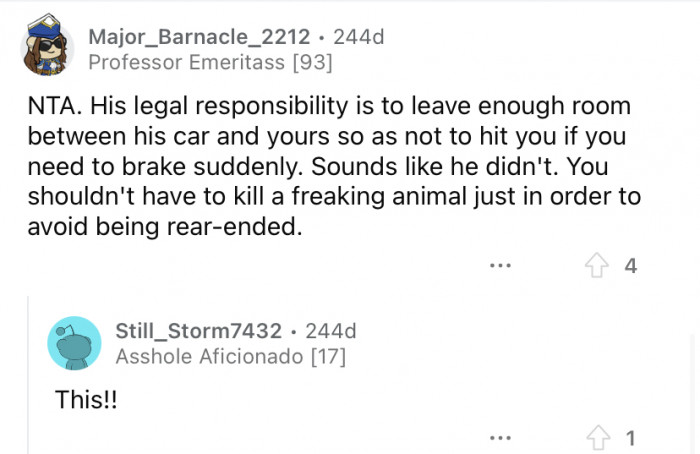Click the 244d timestamp on Still_Storm7432's reply
Image resolution: width=700 pixels, height=454 pixels.
point(330,330)
